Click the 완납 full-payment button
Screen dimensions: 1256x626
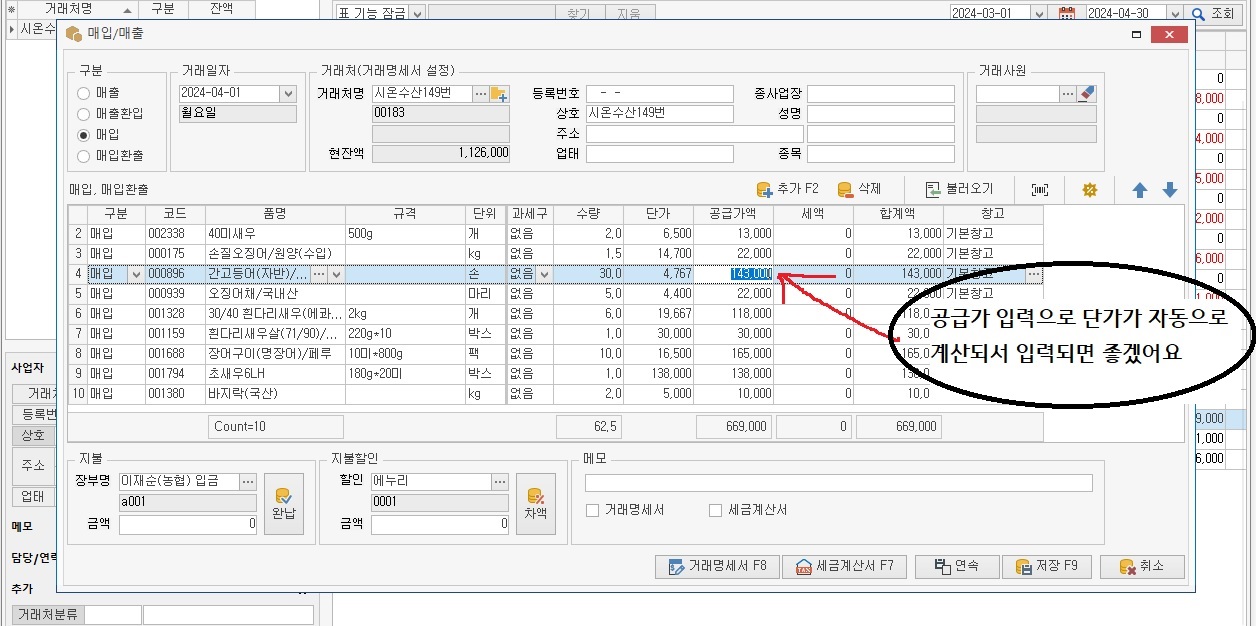tap(283, 503)
